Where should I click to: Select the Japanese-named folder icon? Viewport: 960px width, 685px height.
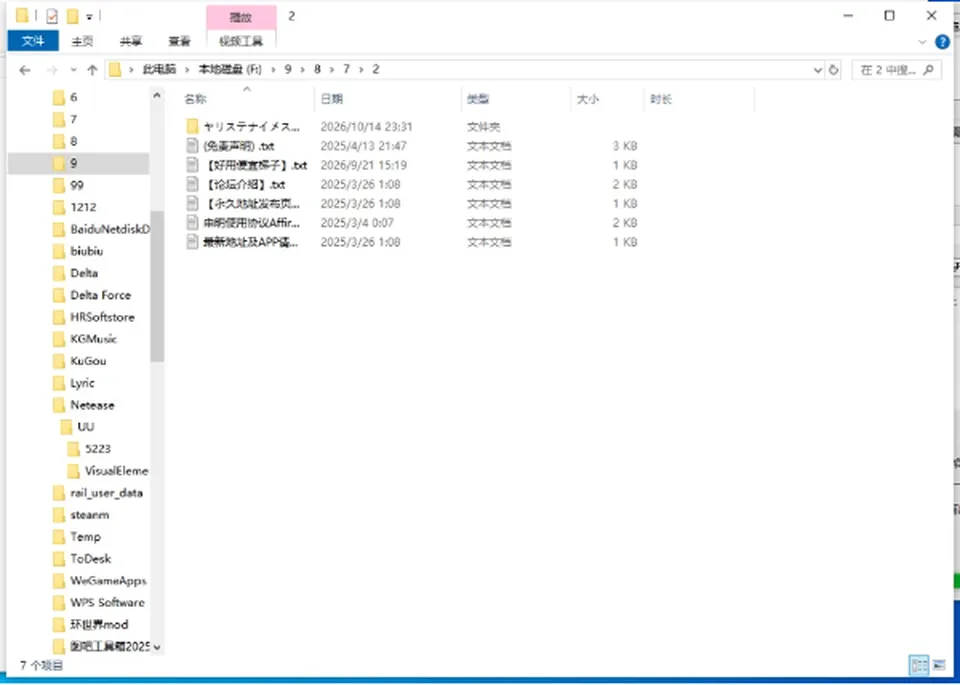[193, 127]
